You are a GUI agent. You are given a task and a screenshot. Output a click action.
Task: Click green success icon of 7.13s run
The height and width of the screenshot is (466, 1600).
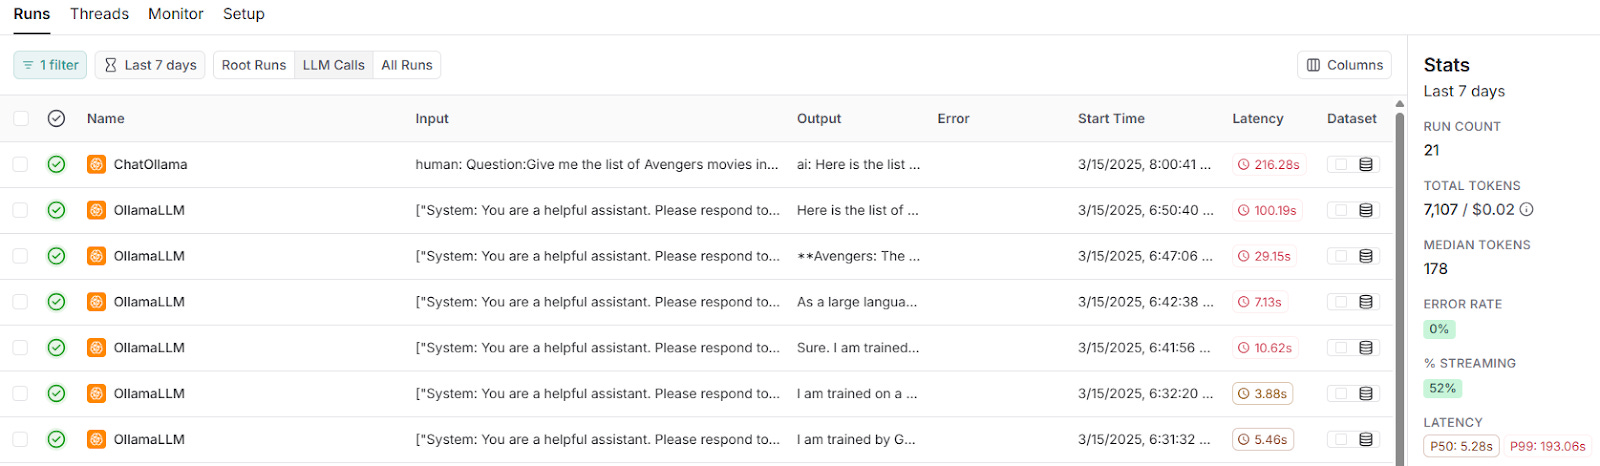[x=56, y=302]
